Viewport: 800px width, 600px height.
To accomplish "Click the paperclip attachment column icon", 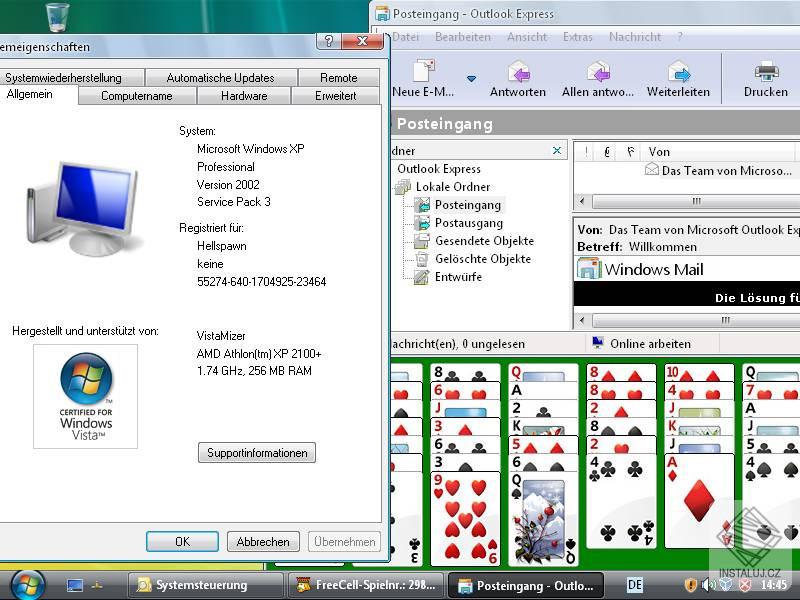I will 607,151.
